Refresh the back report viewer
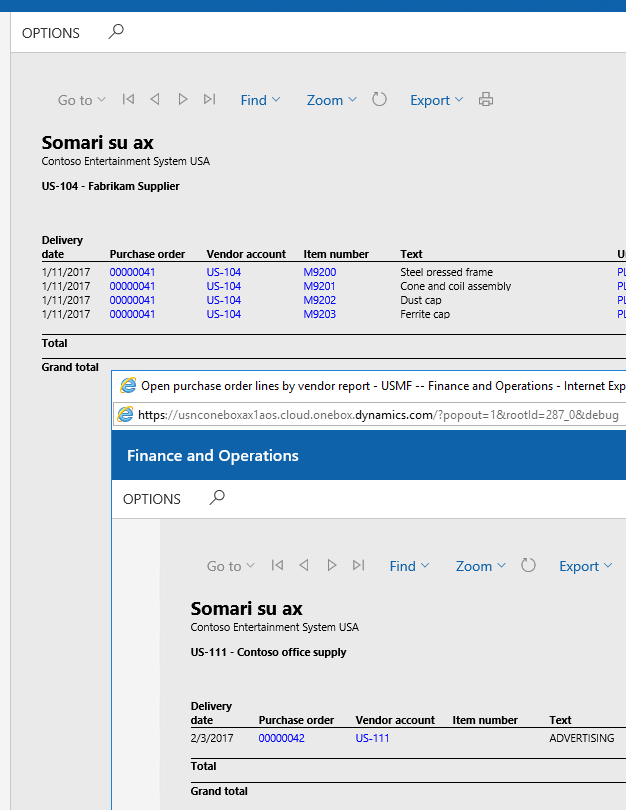626x810 pixels. point(379,99)
